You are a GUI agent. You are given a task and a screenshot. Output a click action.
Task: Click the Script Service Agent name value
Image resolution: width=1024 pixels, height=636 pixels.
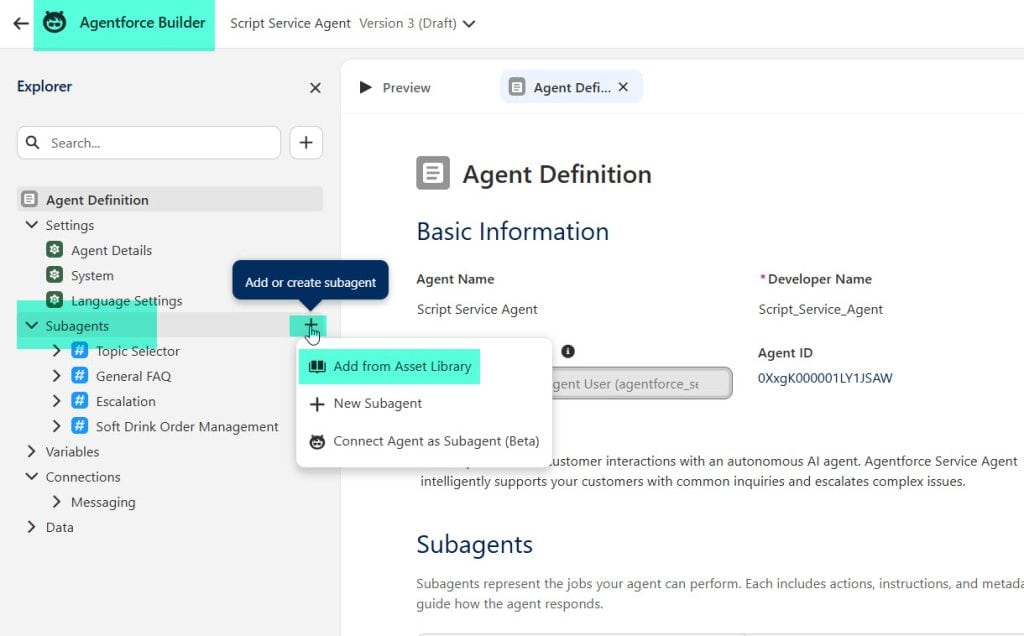pos(477,310)
